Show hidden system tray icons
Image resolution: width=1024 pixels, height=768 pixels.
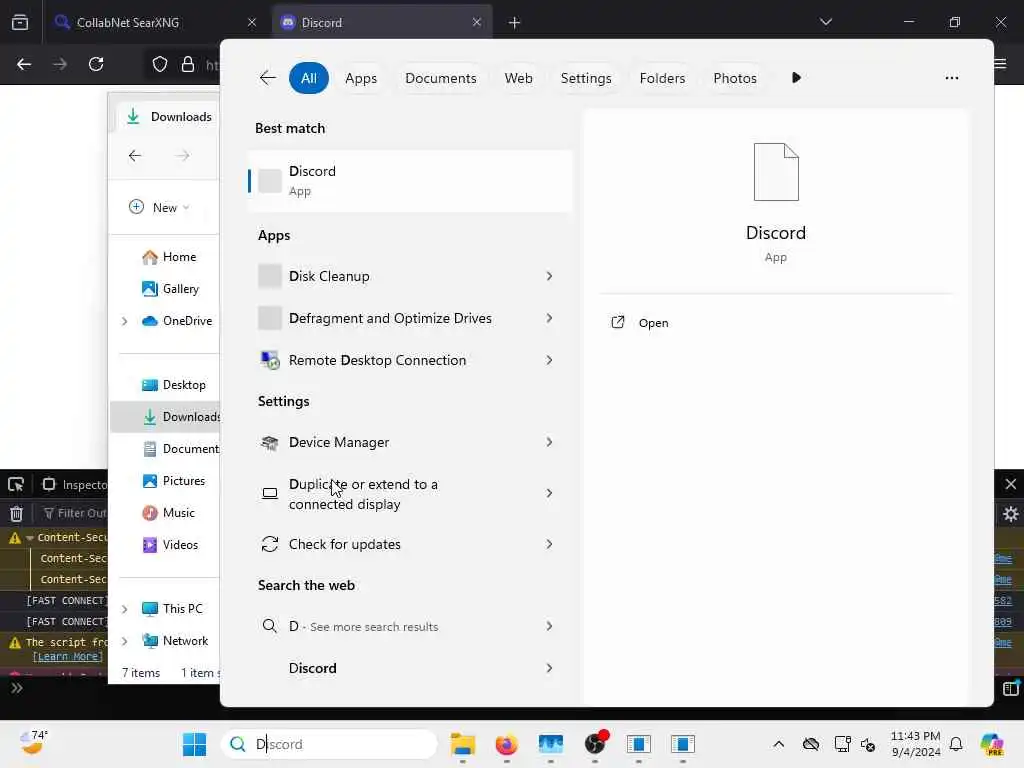click(778, 744)
